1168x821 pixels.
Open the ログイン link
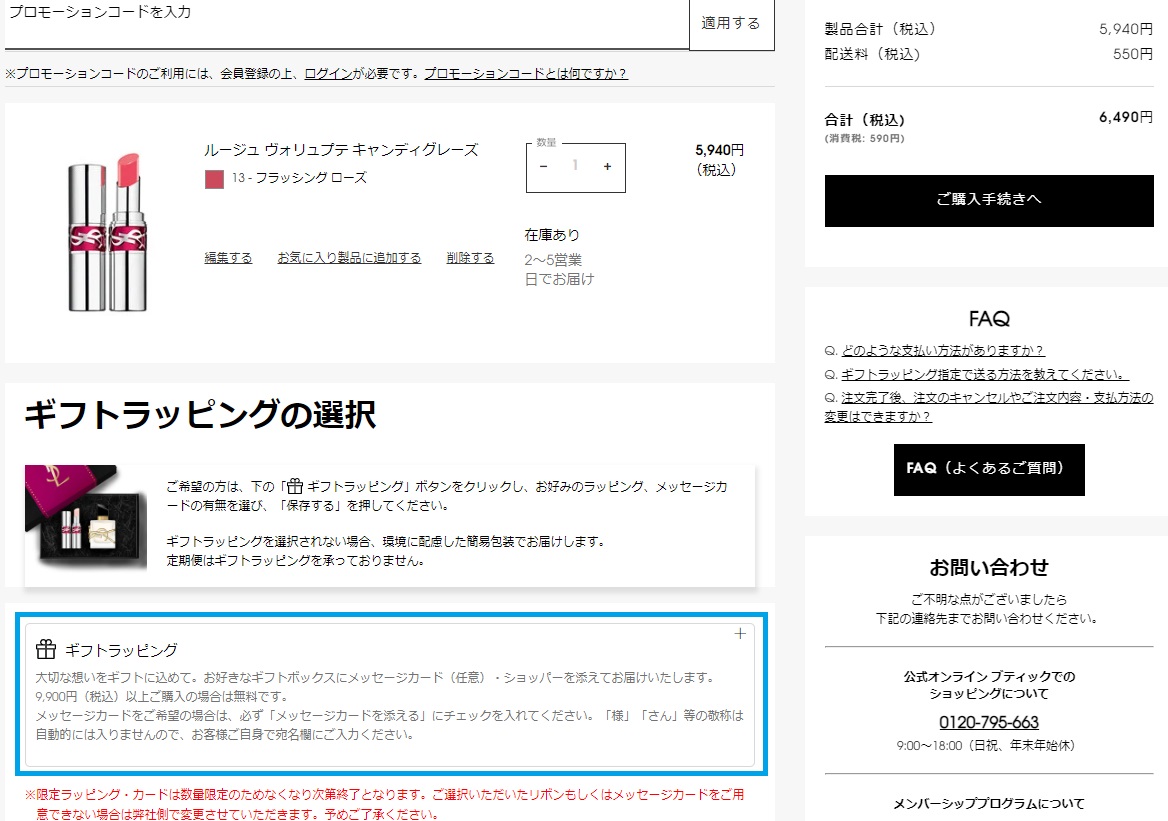click(x=328, y=73)
